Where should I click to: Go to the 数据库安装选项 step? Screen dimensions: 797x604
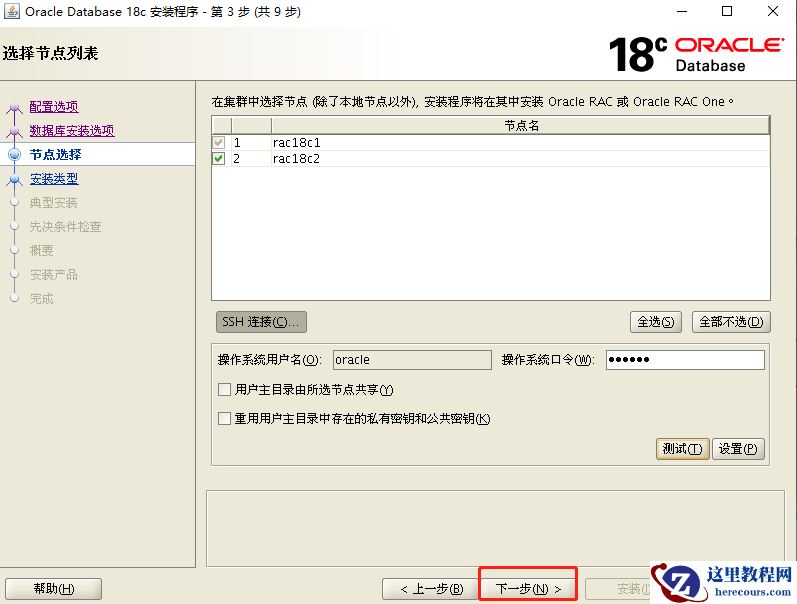point(72,131)
